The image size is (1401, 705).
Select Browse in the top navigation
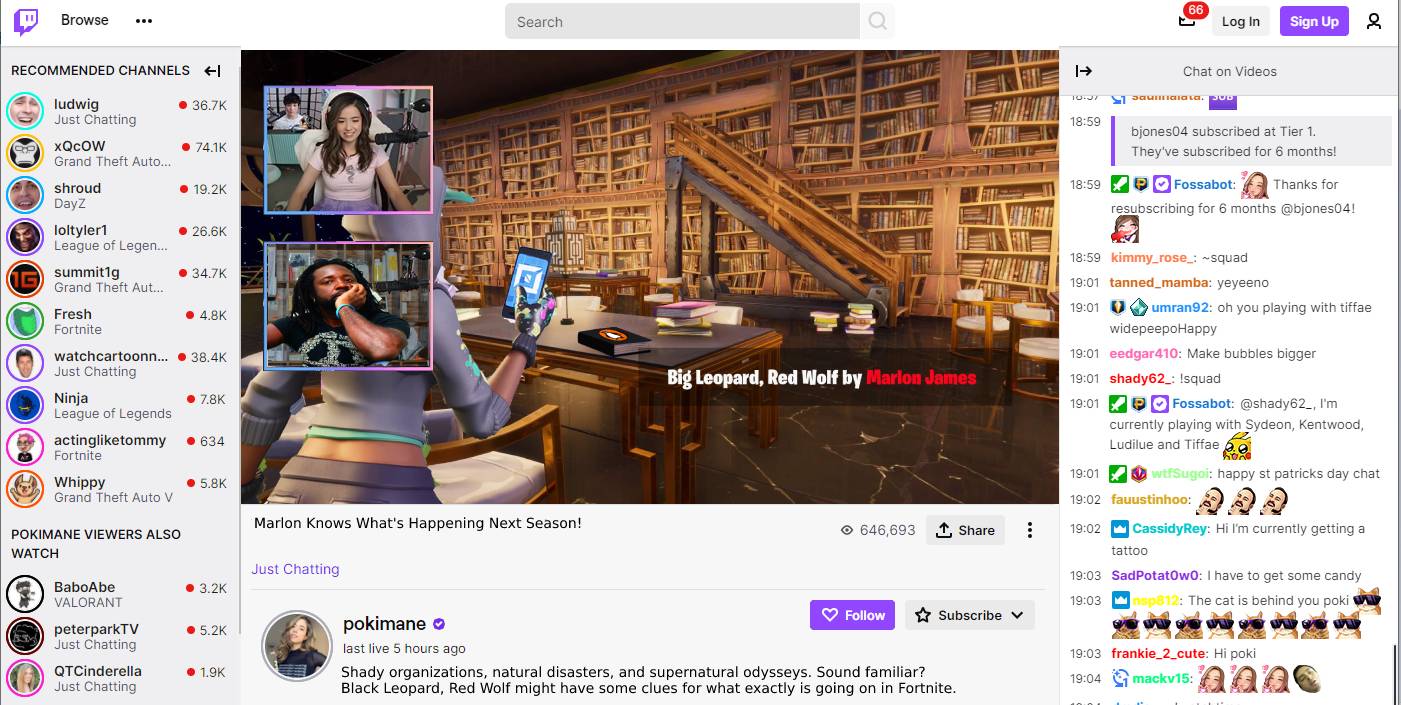point(85,20)
